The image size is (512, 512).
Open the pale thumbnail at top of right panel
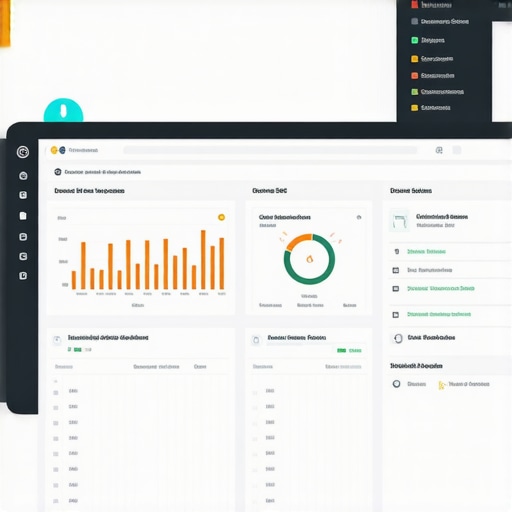399,221
